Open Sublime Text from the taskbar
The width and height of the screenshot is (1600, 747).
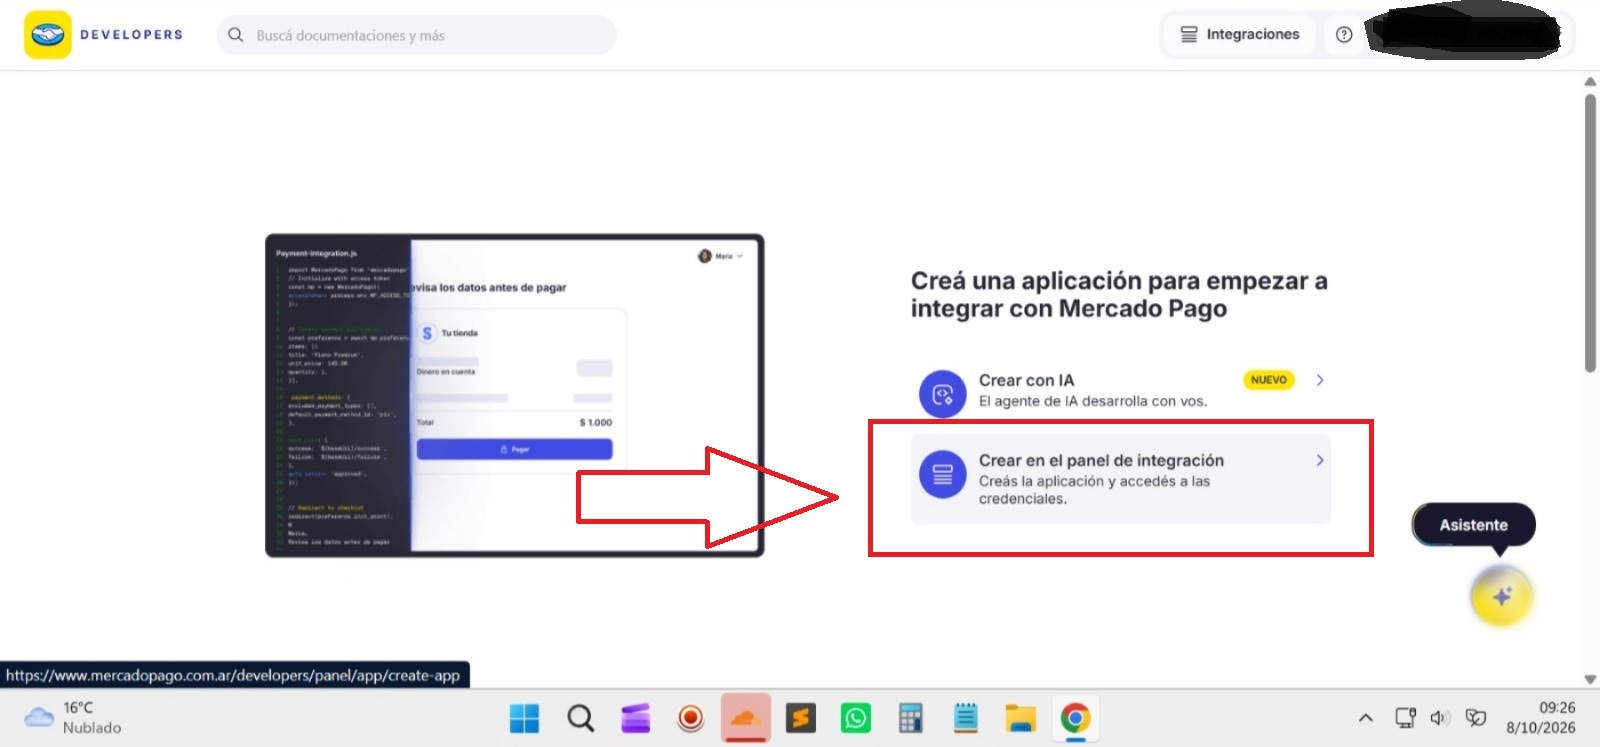point(801,718)
